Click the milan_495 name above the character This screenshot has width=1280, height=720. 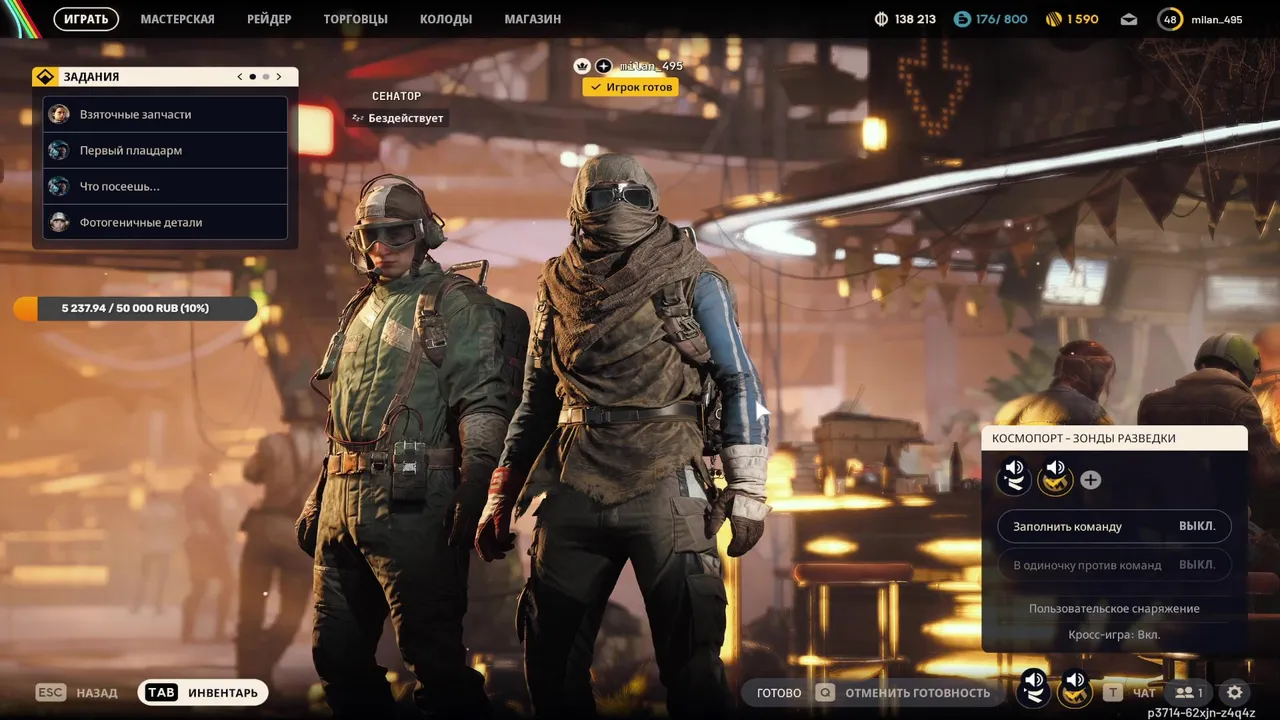pos(651,66)
